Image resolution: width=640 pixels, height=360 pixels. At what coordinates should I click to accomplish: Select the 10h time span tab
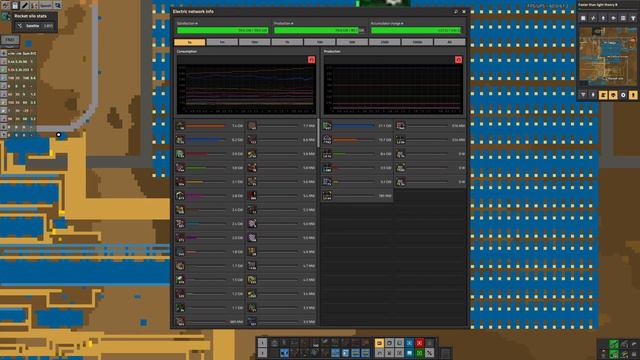pyautogui.click(x=320, y=42)
